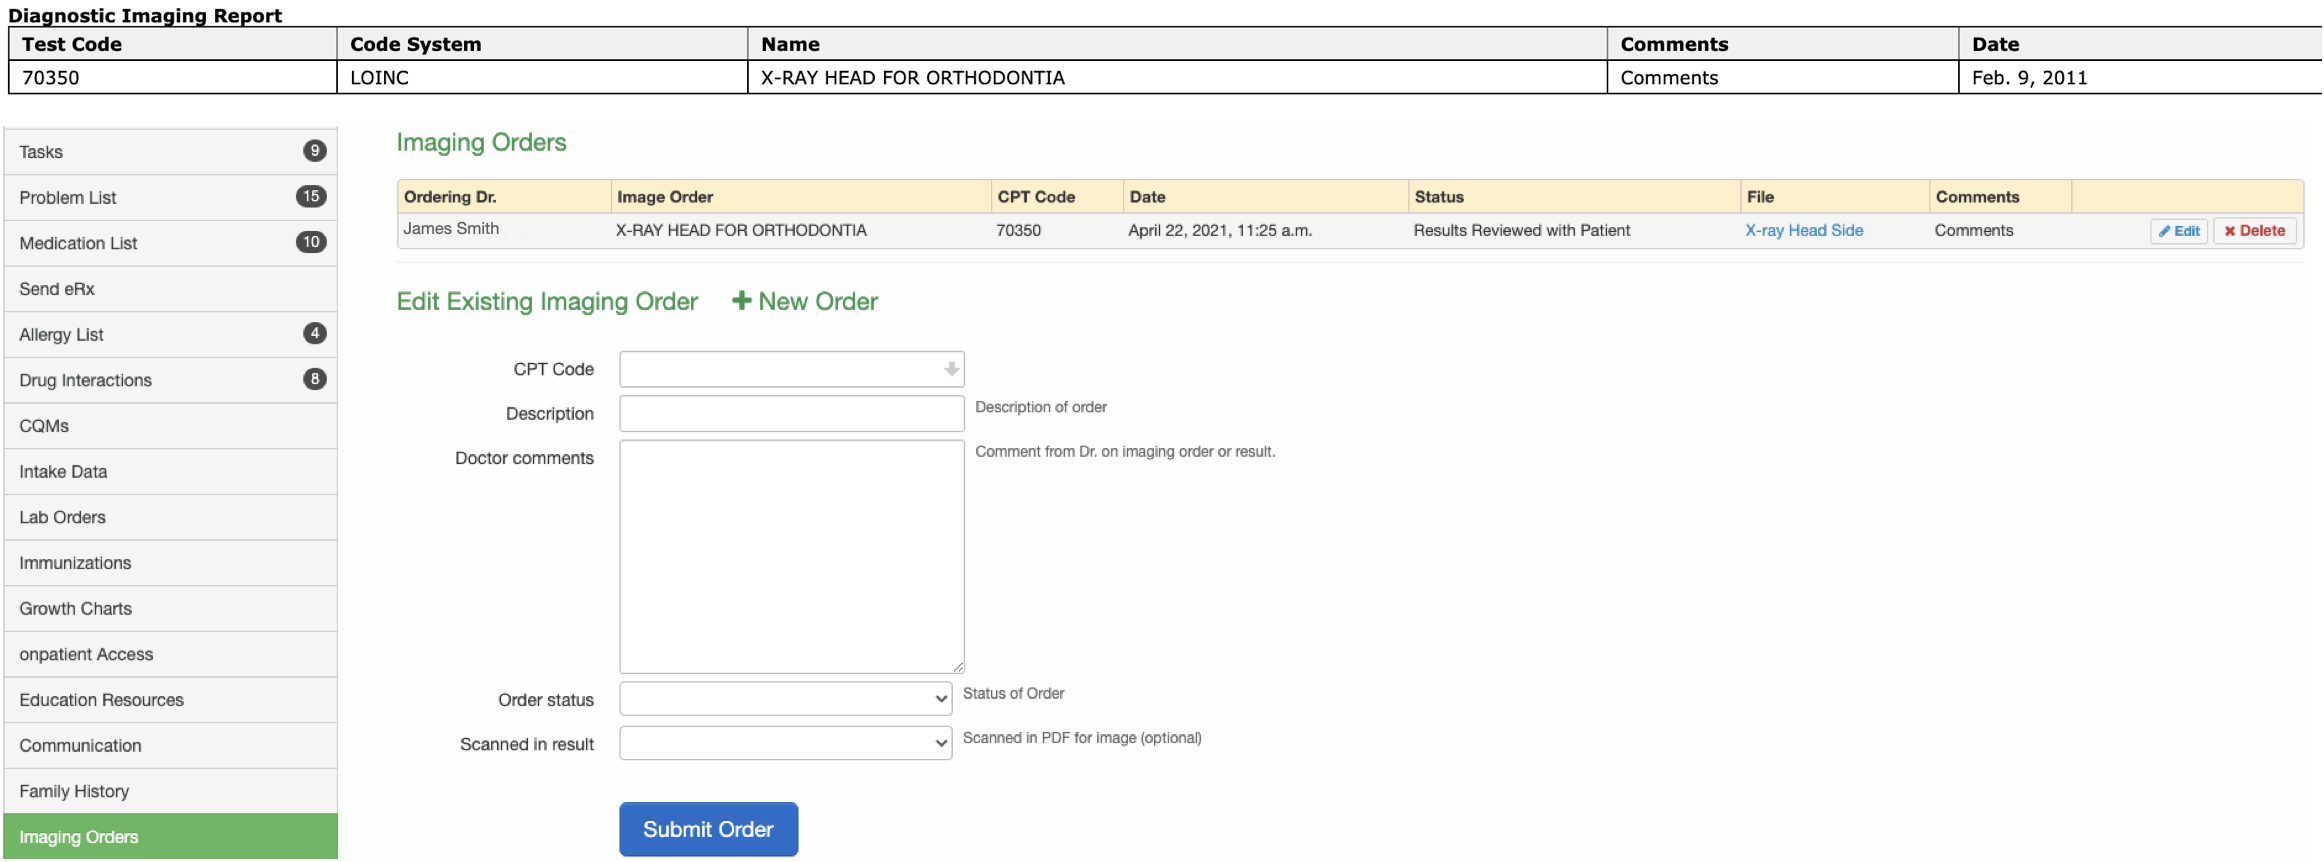Open Problem List in sidebar

click(x=170, y=198)
